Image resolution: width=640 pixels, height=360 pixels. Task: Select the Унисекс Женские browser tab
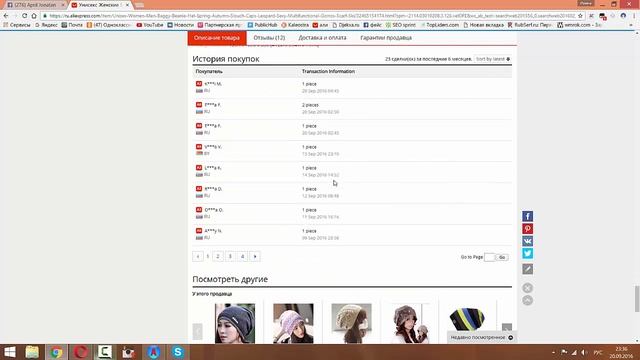click(100, 5)
